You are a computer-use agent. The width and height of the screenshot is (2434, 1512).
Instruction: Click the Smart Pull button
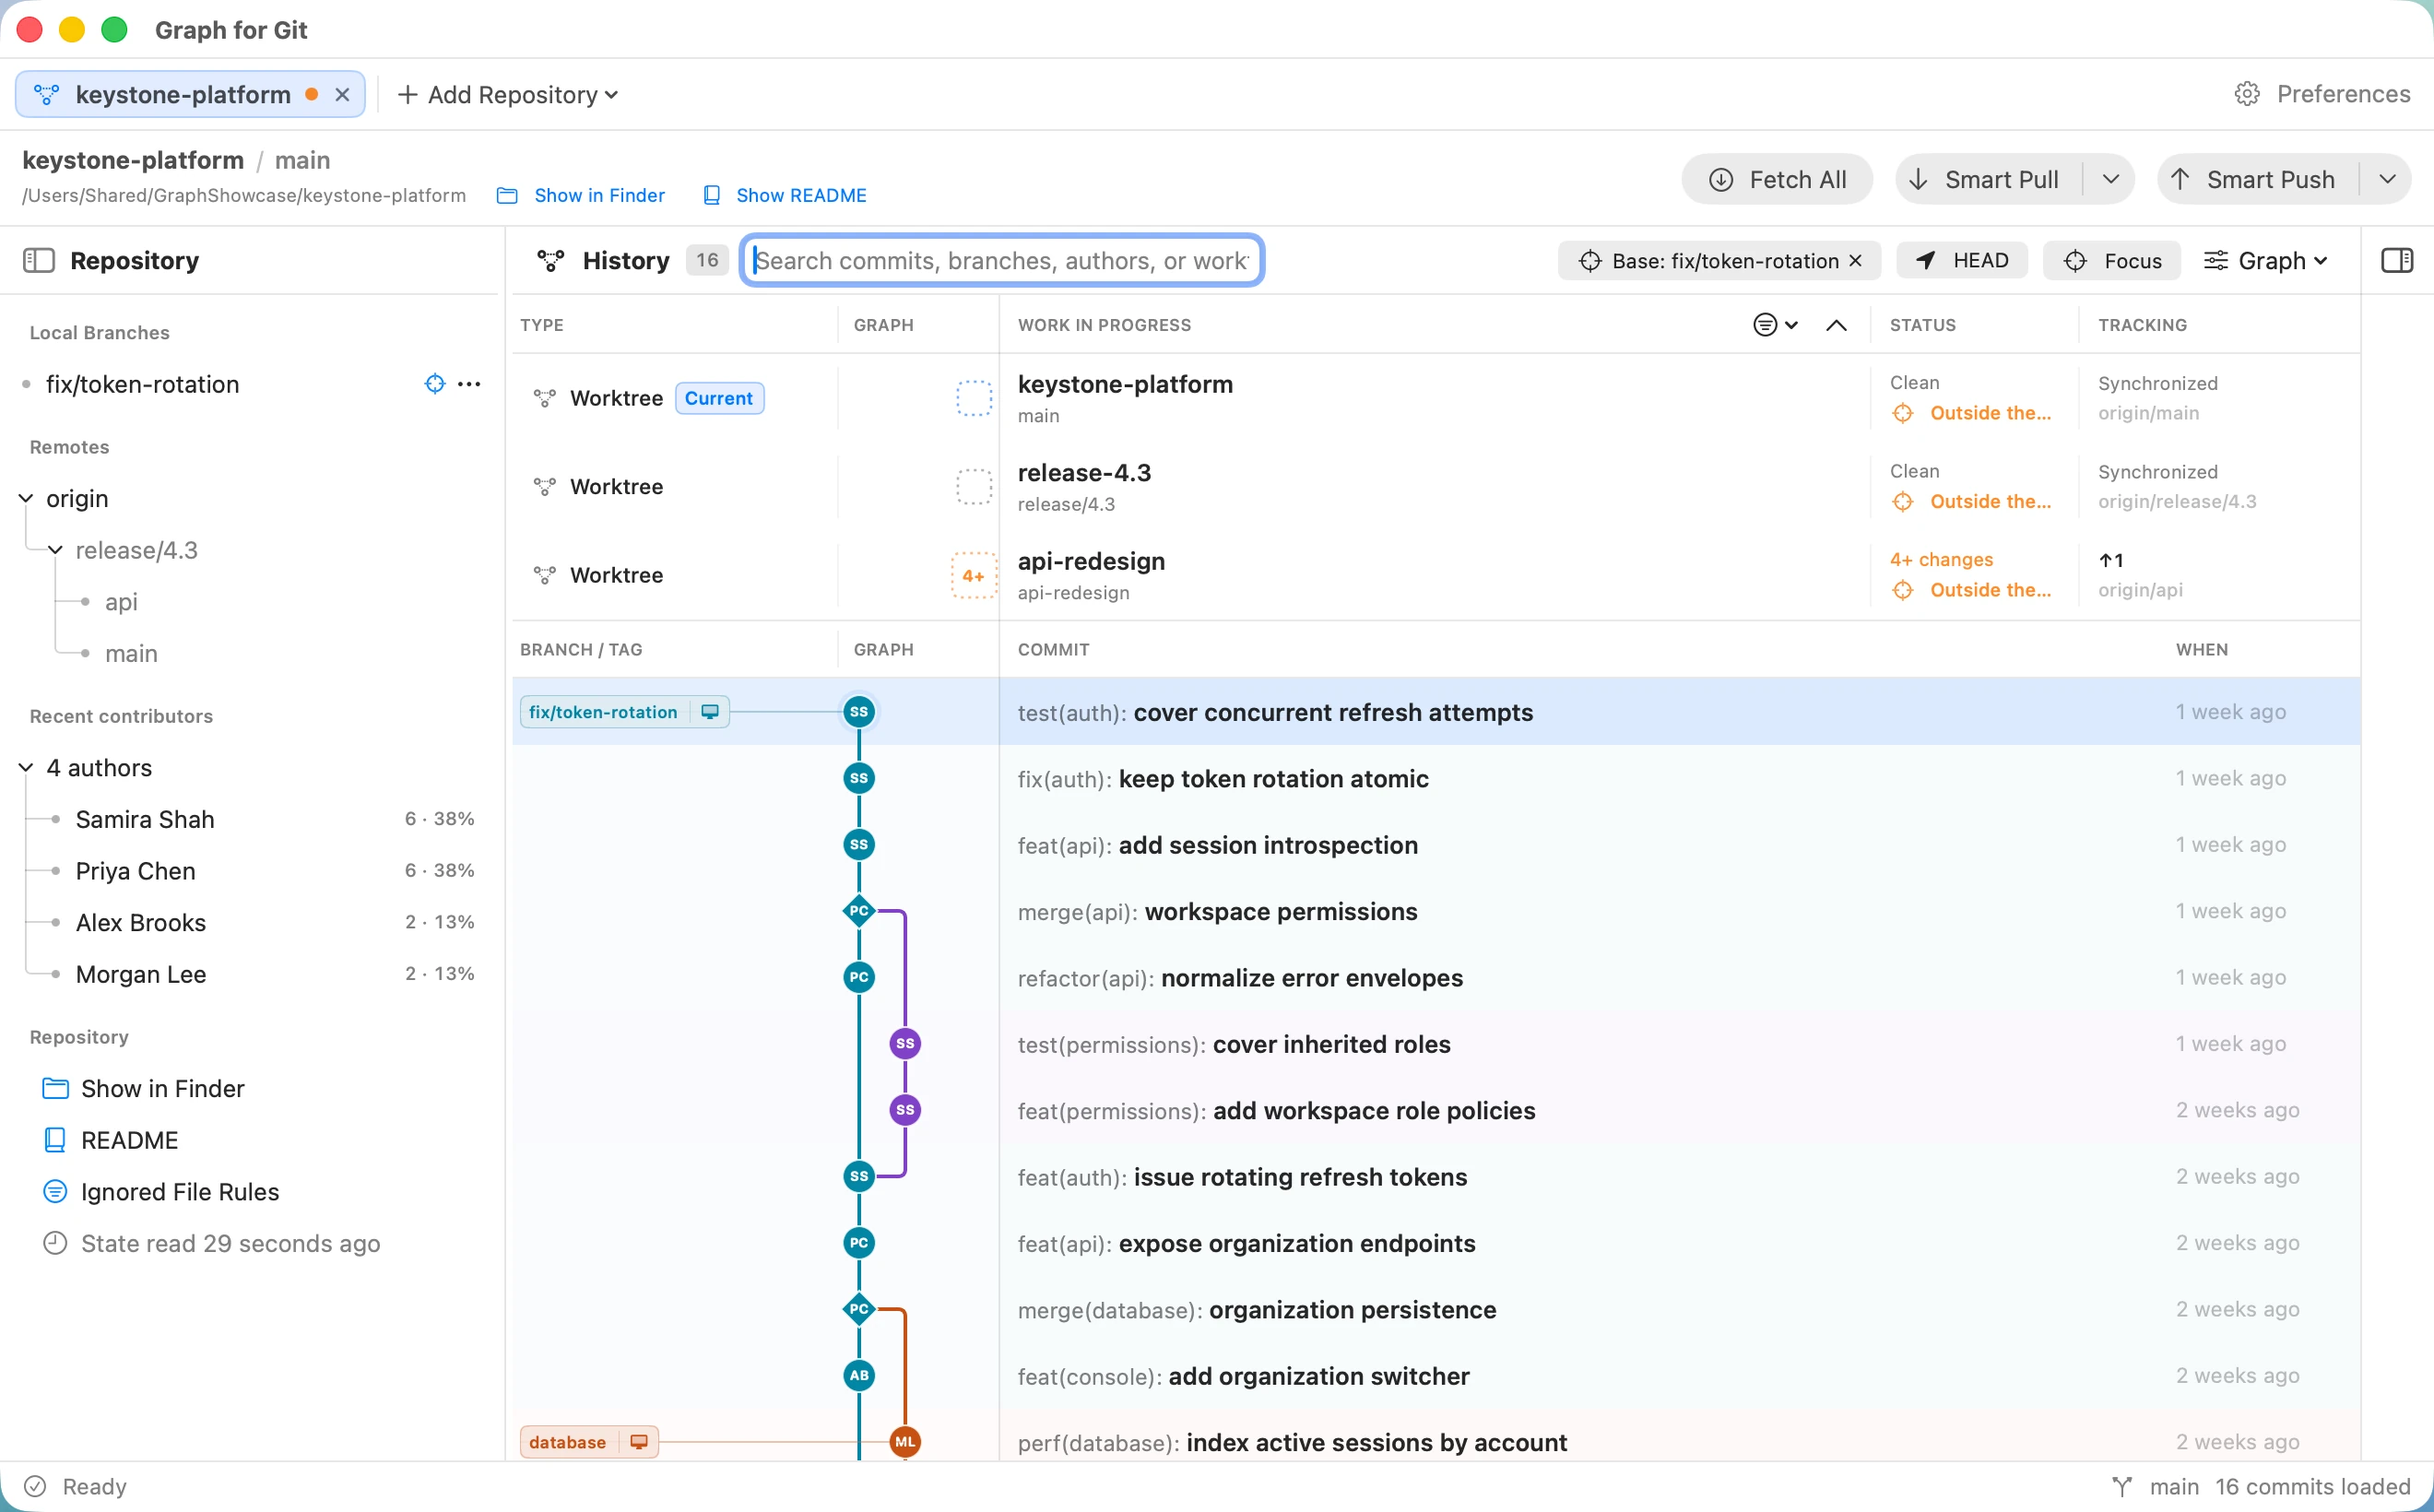coord(1988,180)
